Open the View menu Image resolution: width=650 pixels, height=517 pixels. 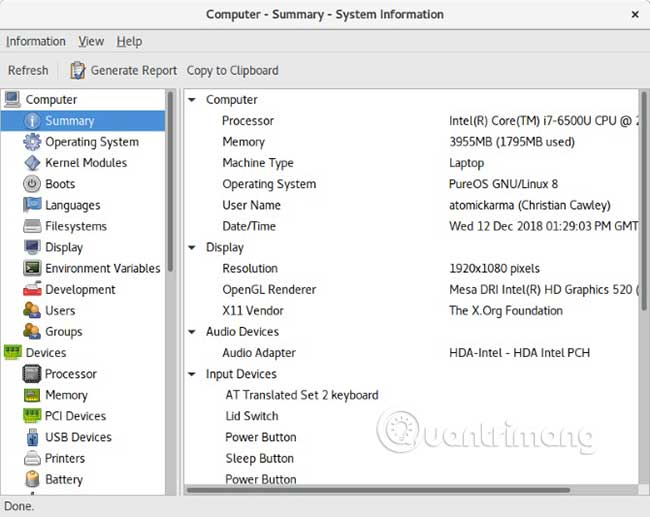pos(91,41)
